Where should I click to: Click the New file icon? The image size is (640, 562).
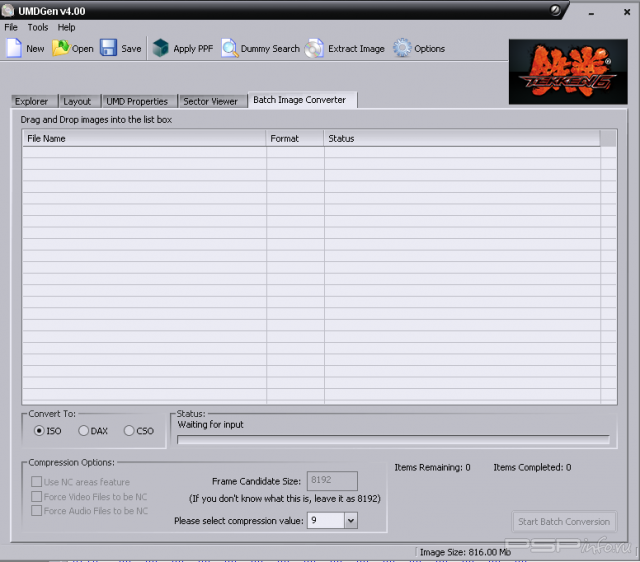pos(14,48)
